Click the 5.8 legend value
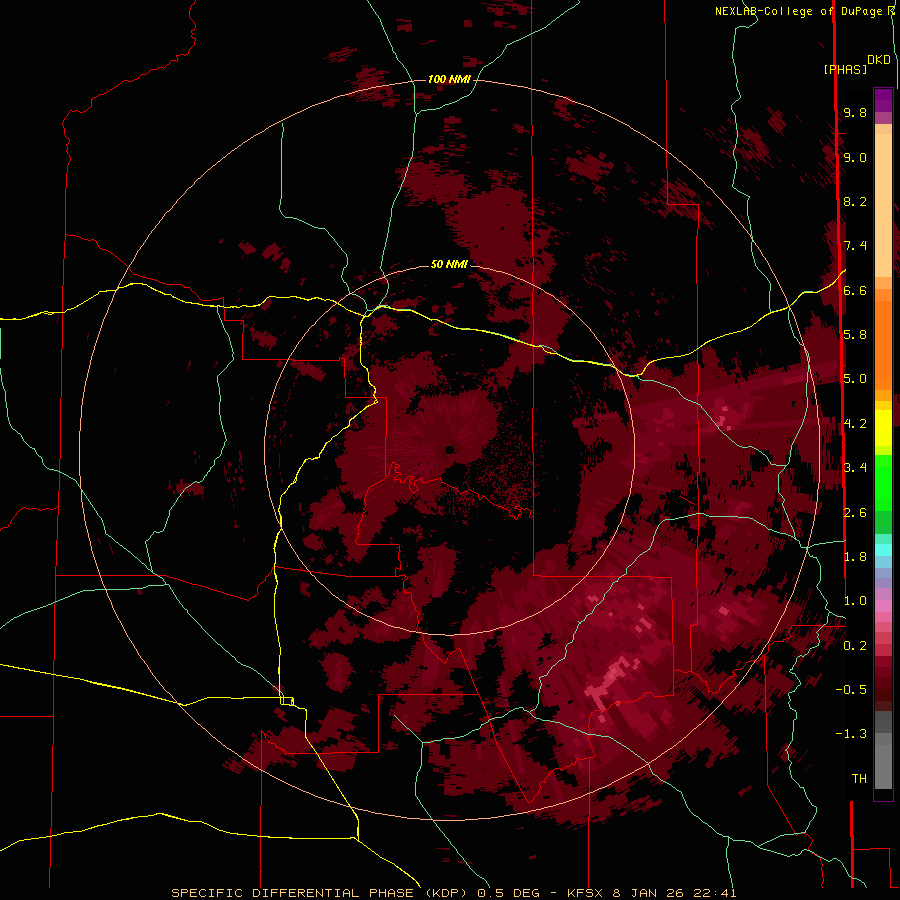Viewport: 900px width, 900px height. pos(855,335)
